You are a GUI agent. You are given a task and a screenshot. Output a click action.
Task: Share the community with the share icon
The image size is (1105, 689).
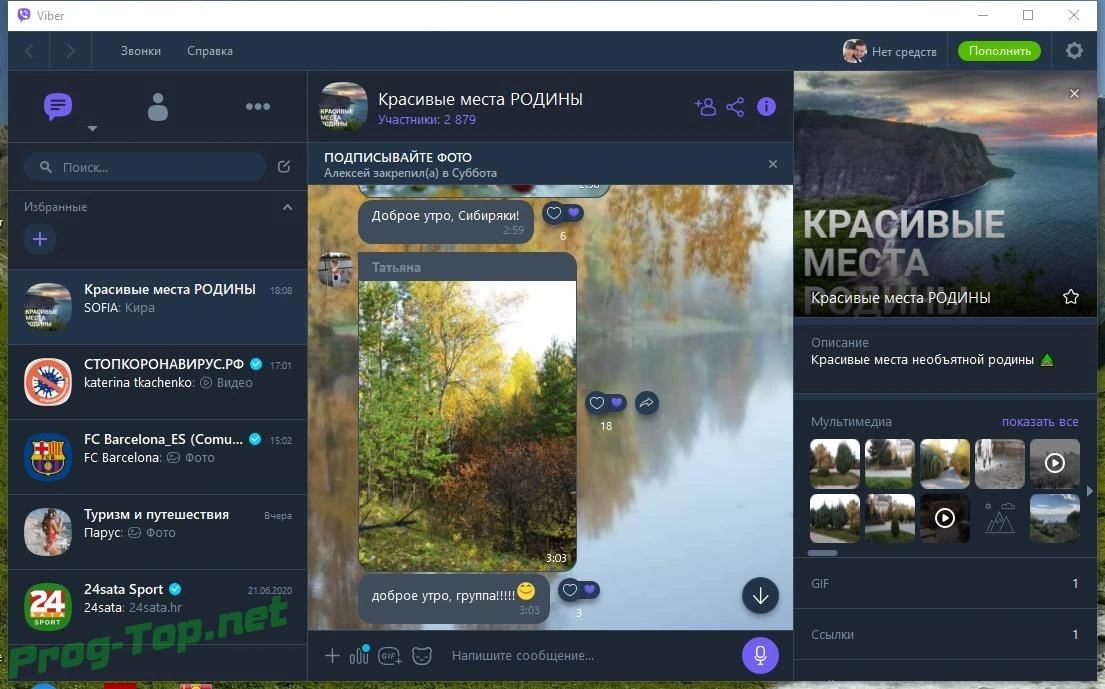(x=735, y=106)
